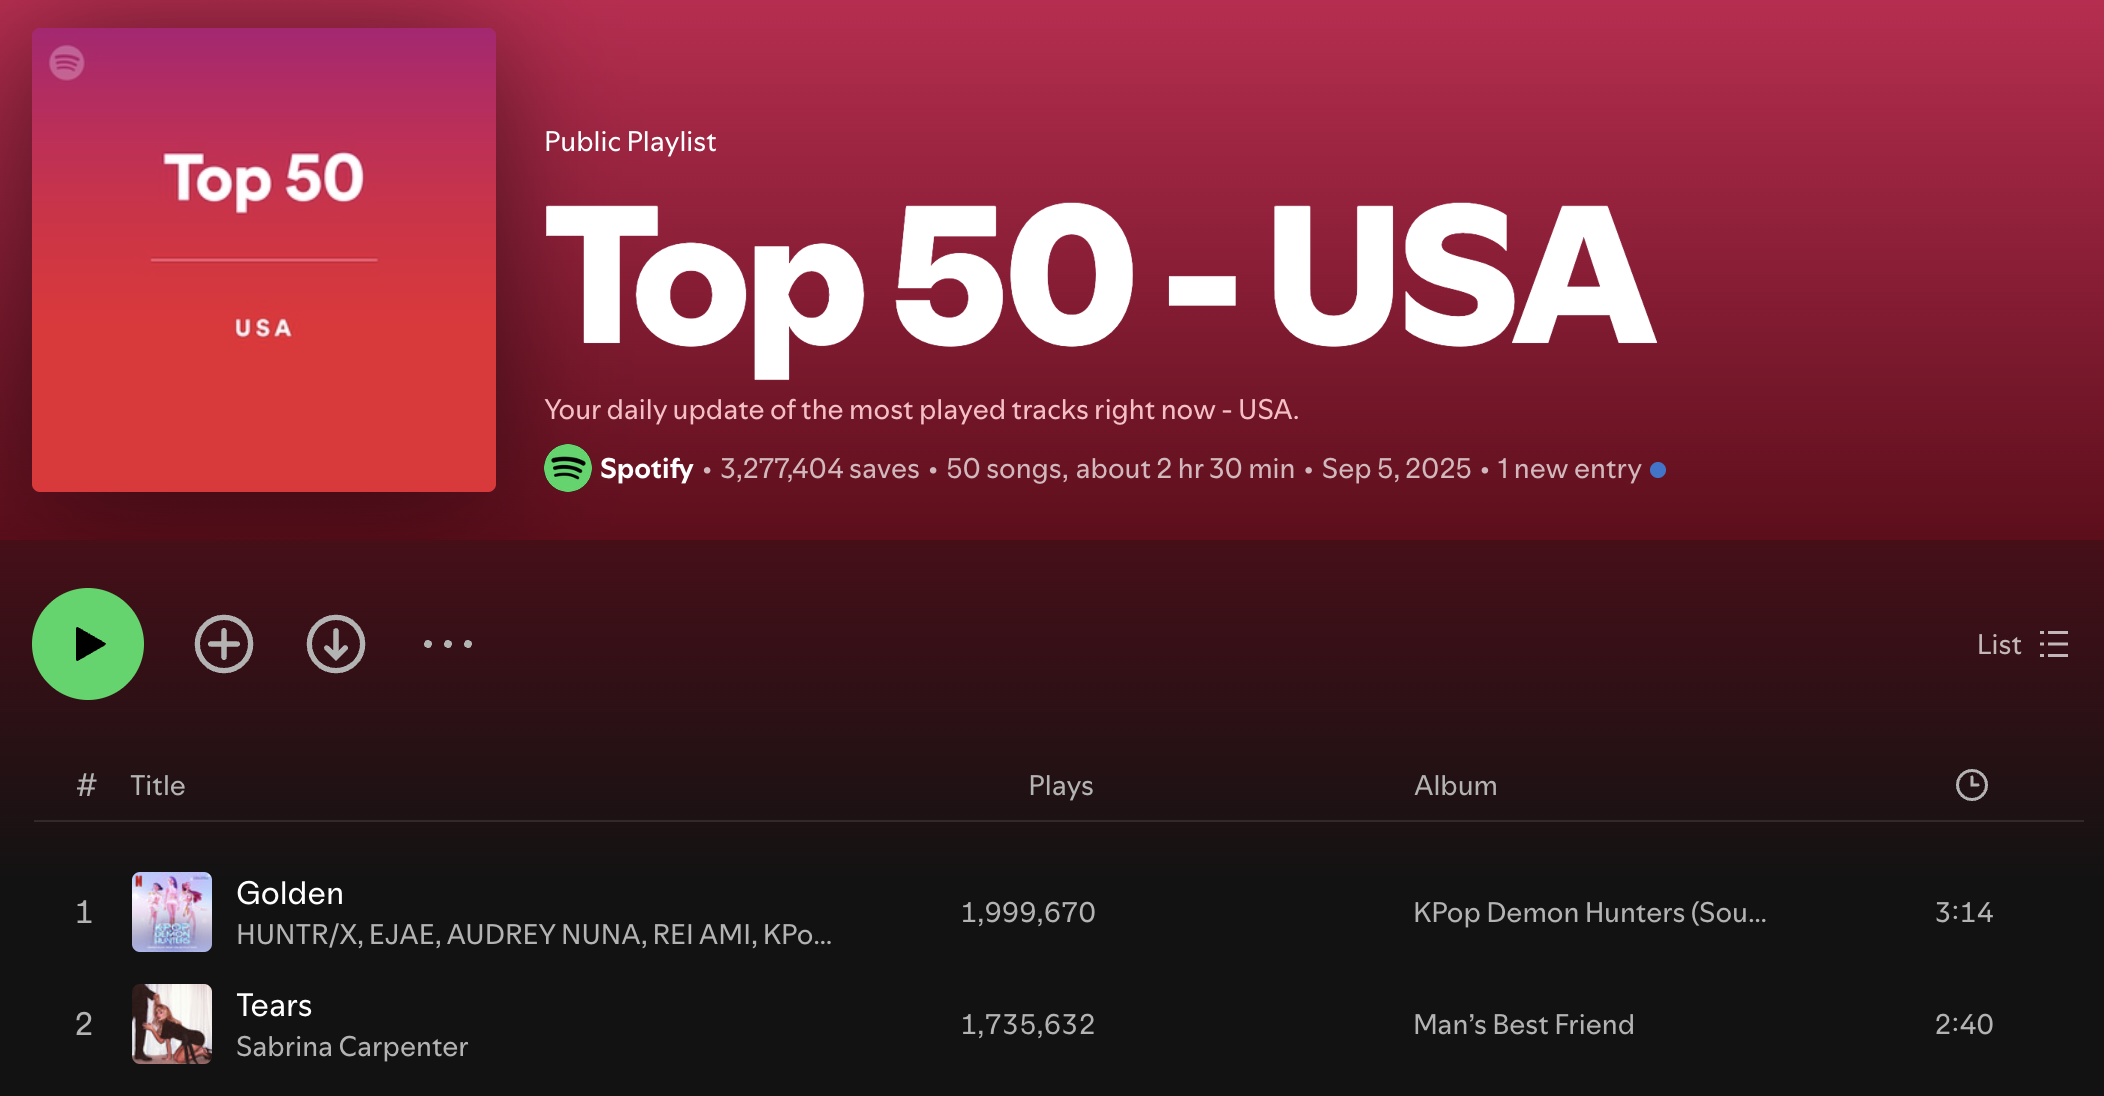The height and width of the screenshot is (1096, 2104).
Task: Download the playlist for offline listening
Action: click(336, 644)
